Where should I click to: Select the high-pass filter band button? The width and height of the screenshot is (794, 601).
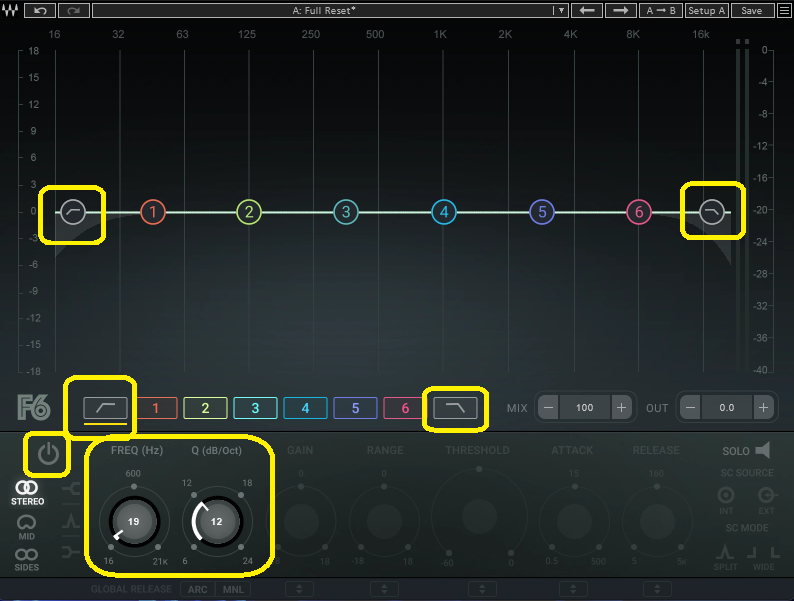click(x=105, y=407)
